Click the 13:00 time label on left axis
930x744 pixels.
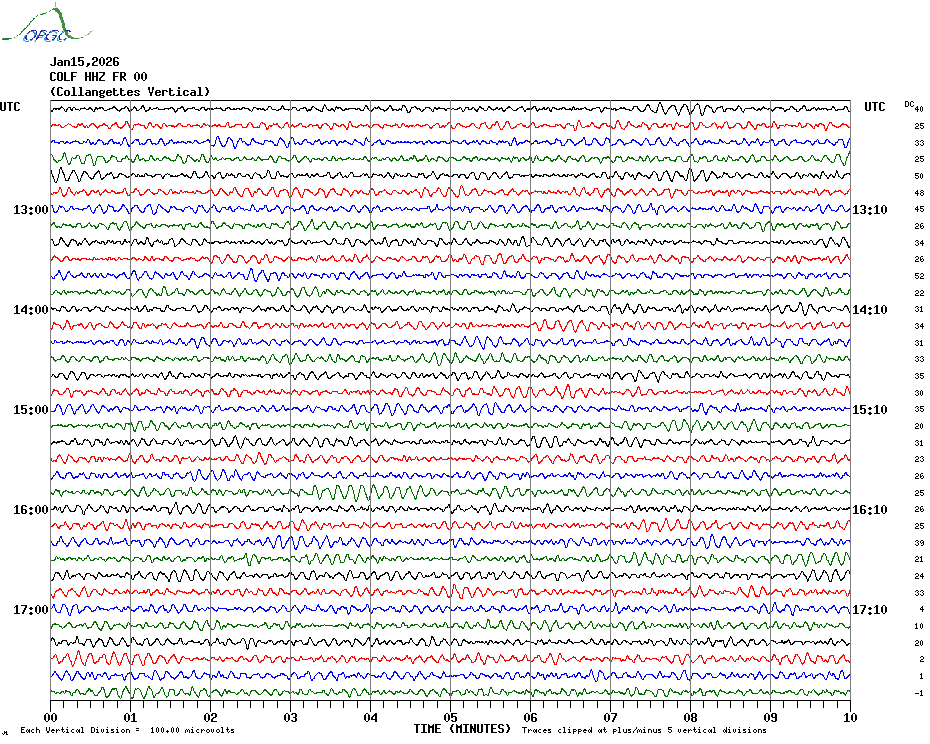pyautogui.click(x=30, y=210)
